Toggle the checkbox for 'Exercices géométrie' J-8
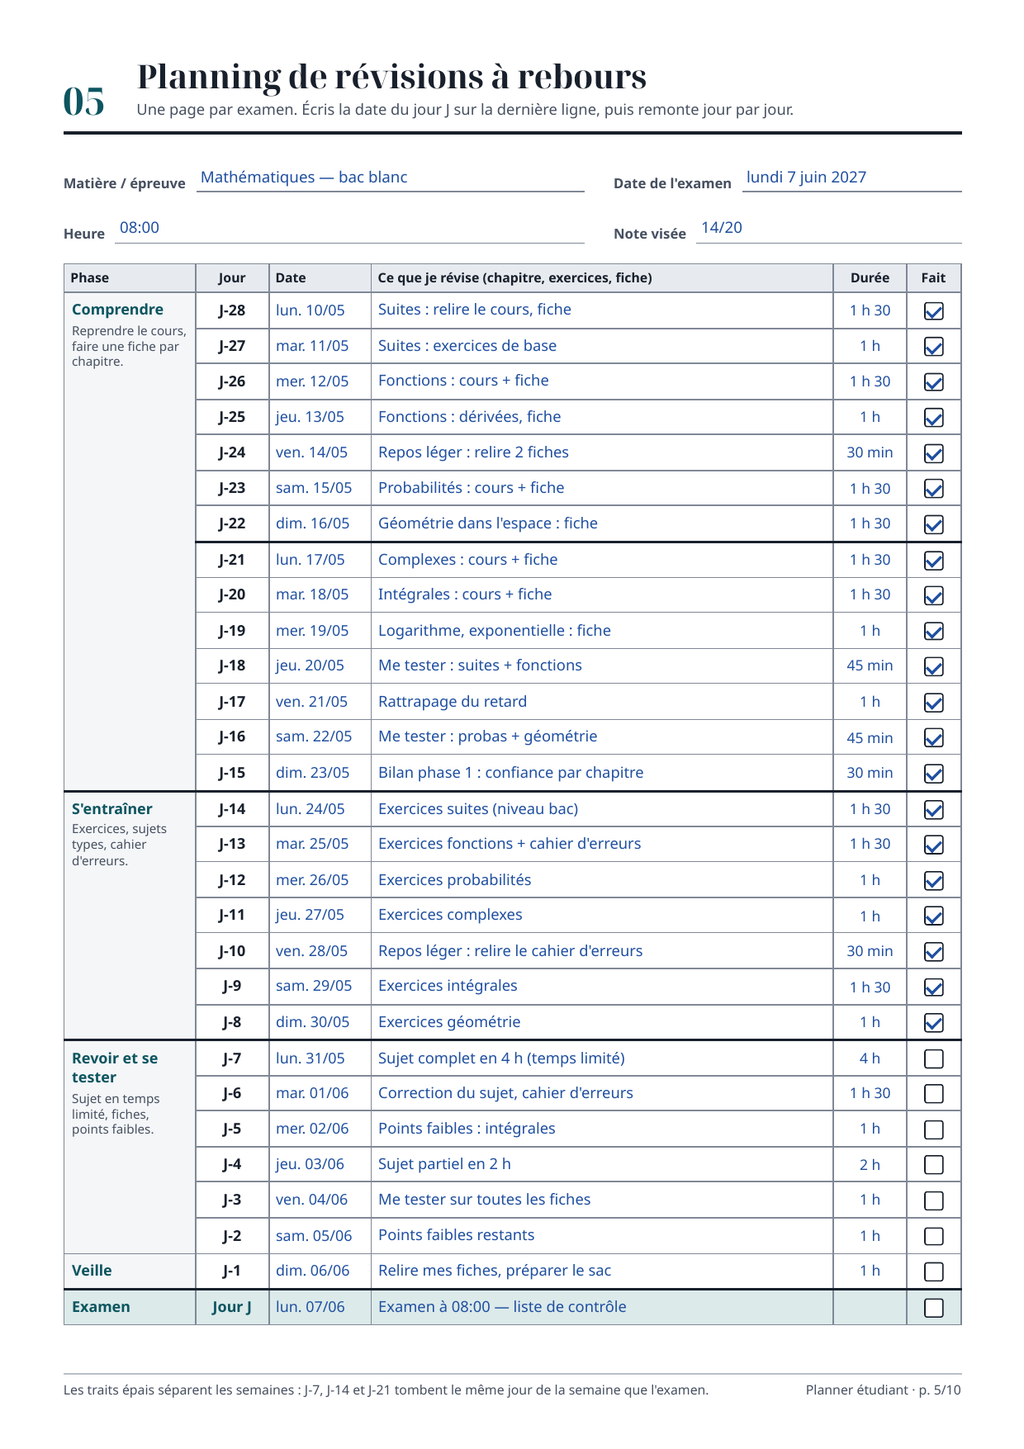1024x1449 pixels. tap(933, 1023)
